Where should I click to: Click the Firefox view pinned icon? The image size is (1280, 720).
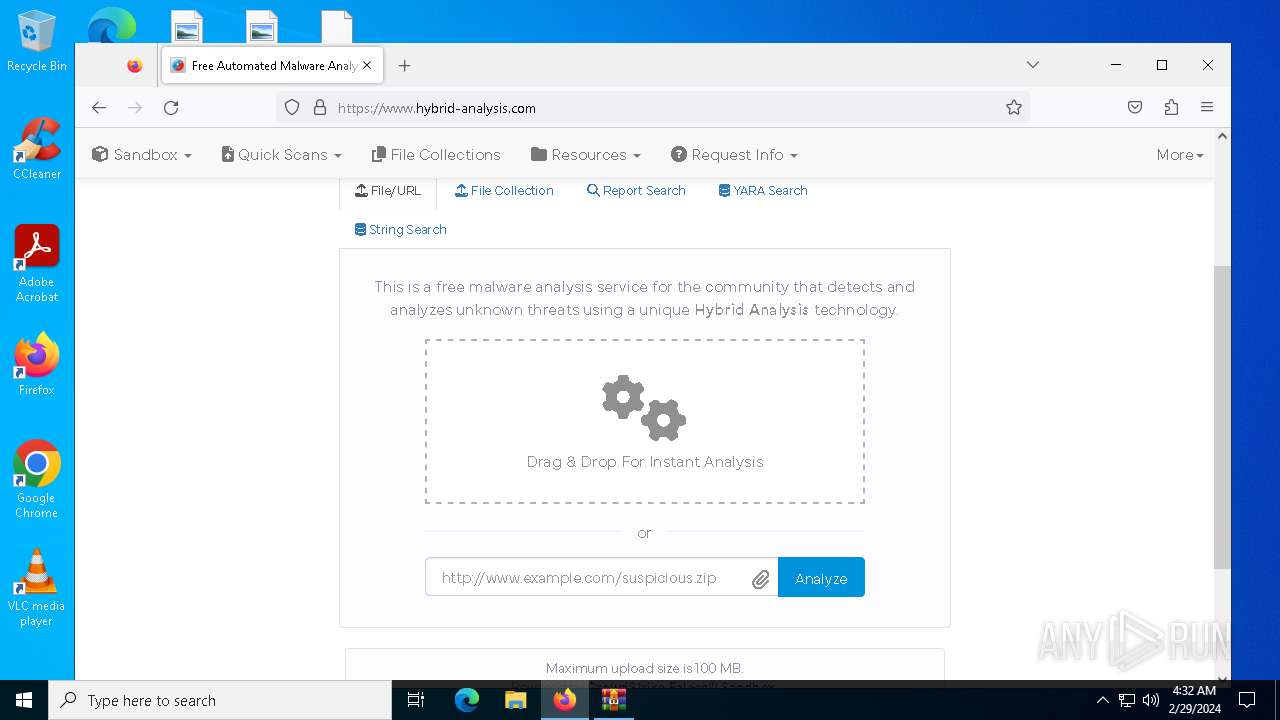135,66
